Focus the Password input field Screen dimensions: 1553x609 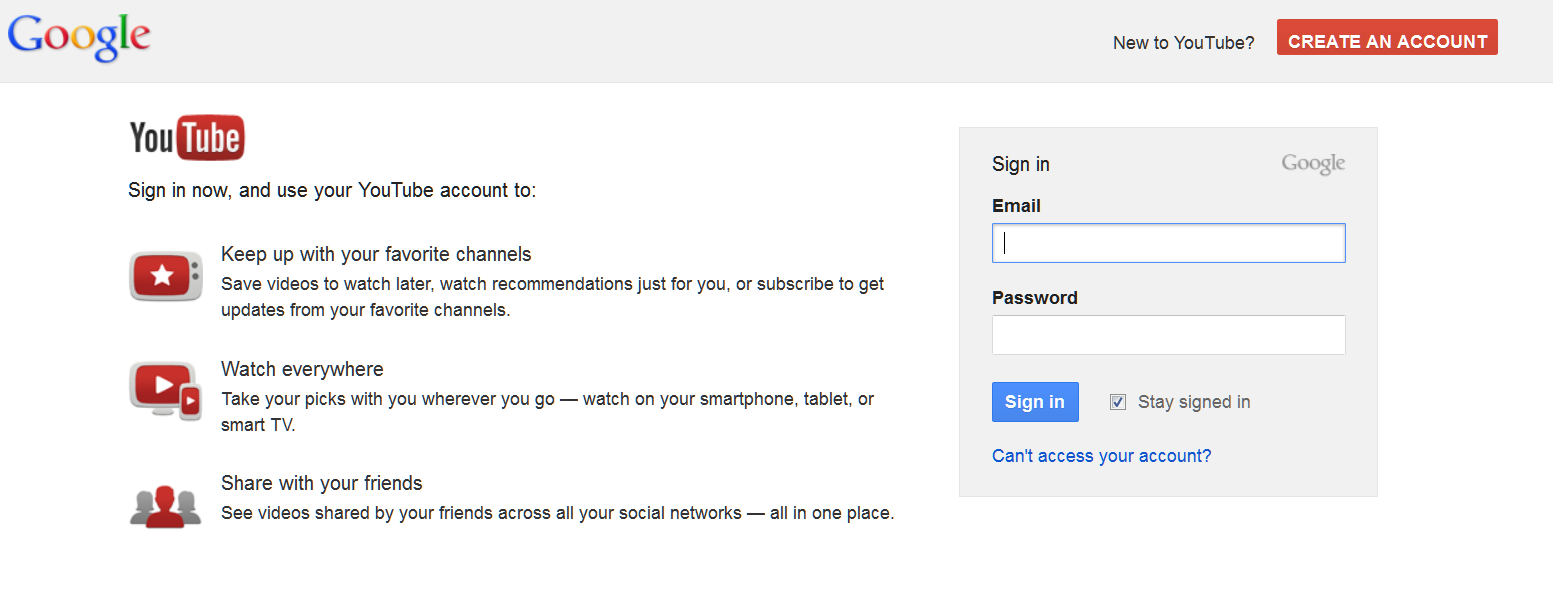(x=1168, y=335)
